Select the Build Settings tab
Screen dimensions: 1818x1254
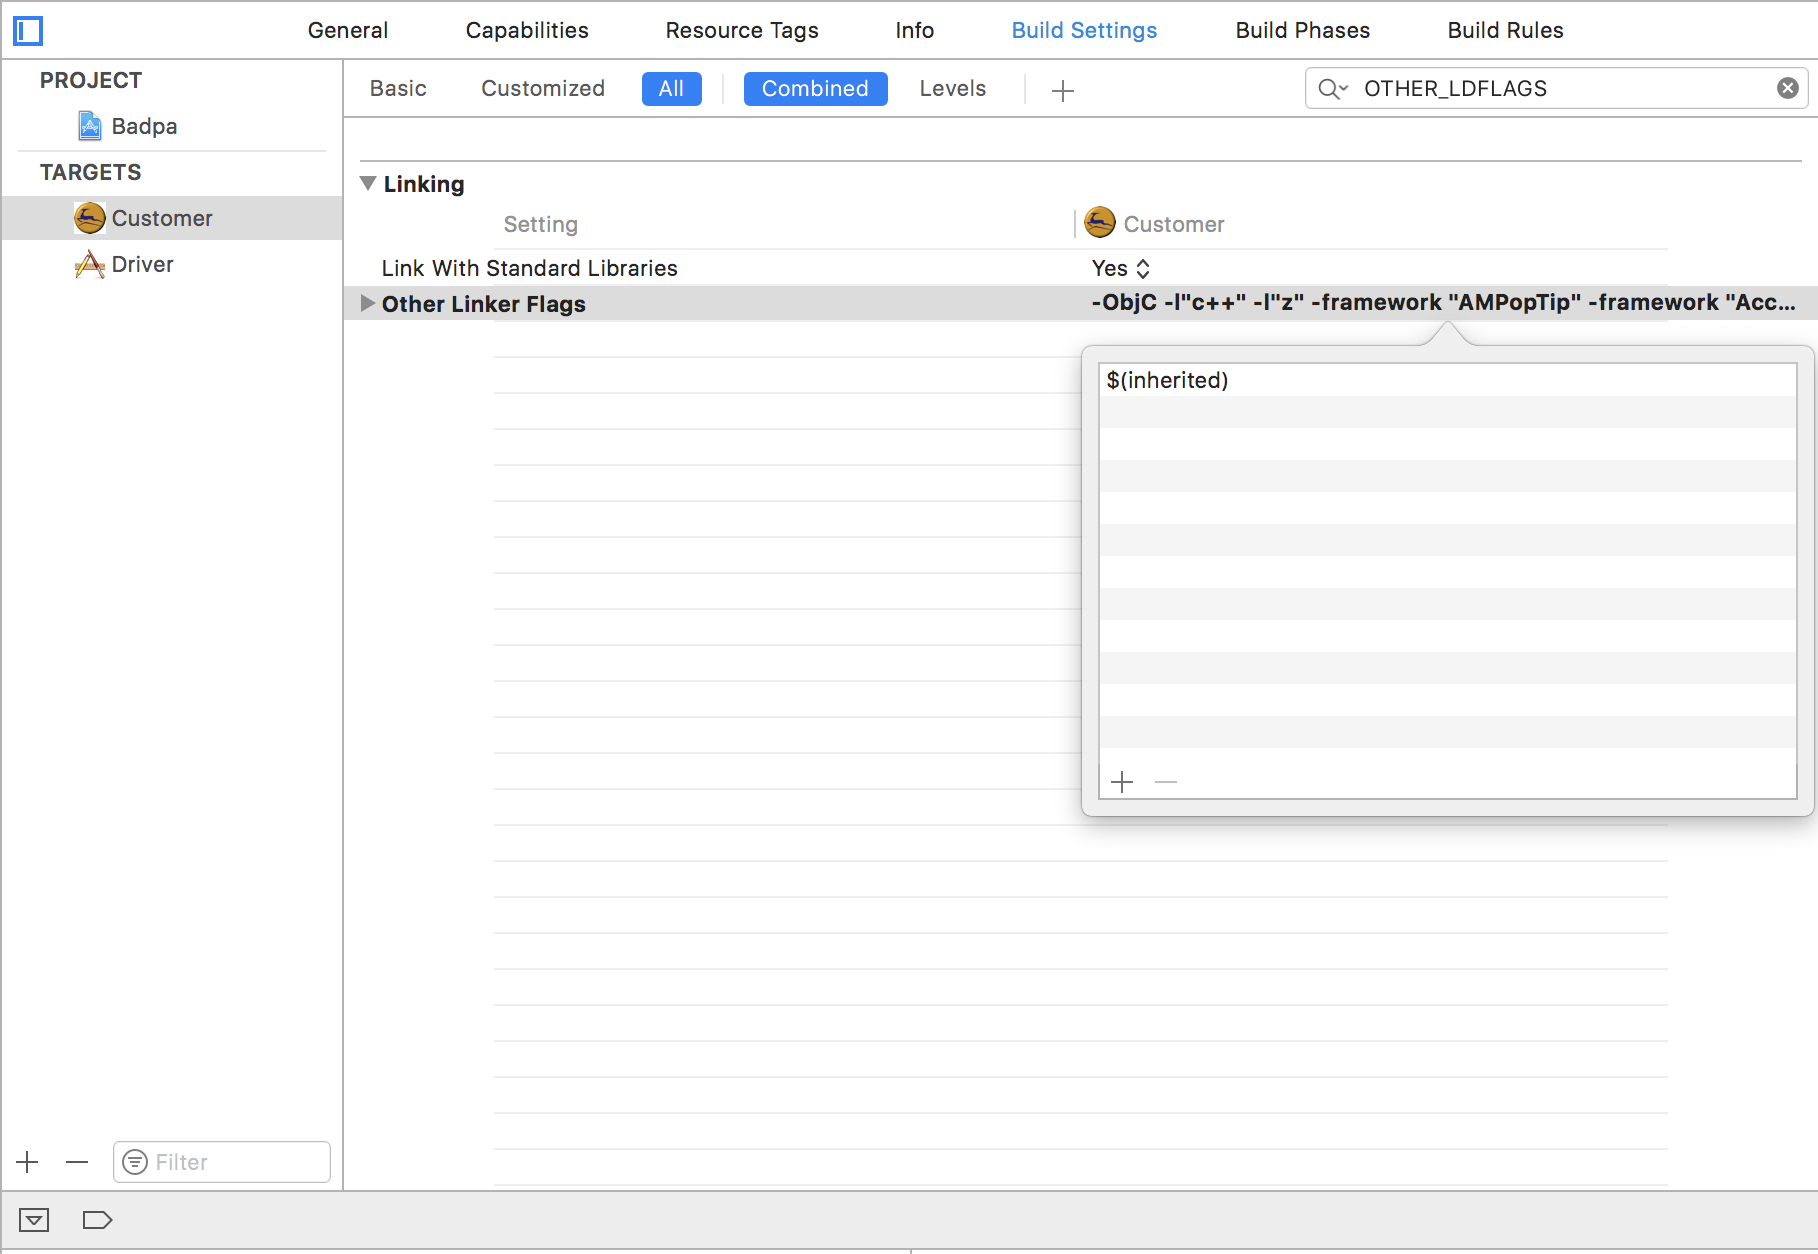click(1084, 30)
